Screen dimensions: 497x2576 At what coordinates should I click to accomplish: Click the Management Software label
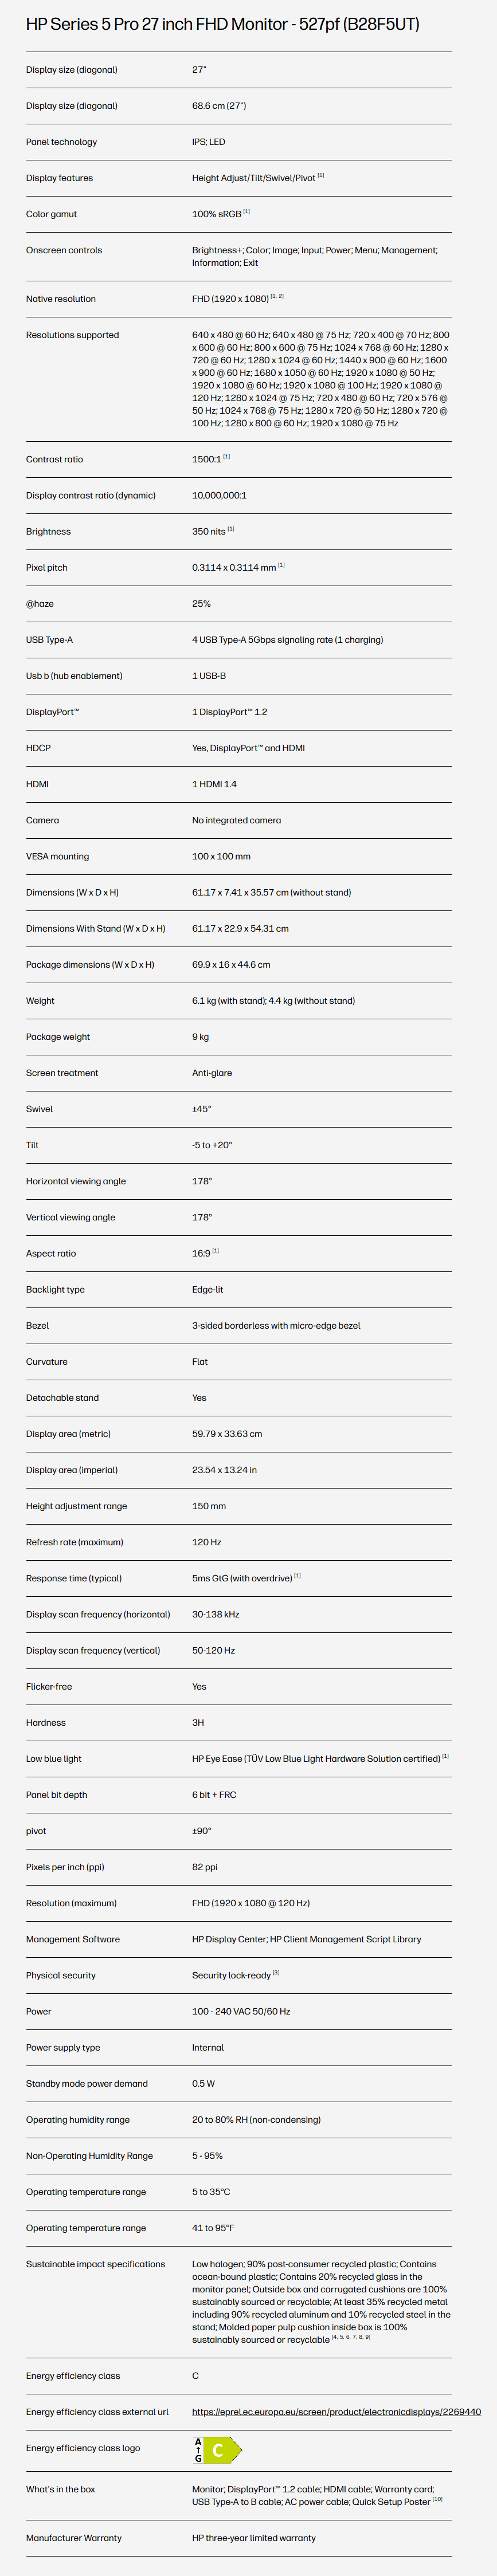point(73,1939)
